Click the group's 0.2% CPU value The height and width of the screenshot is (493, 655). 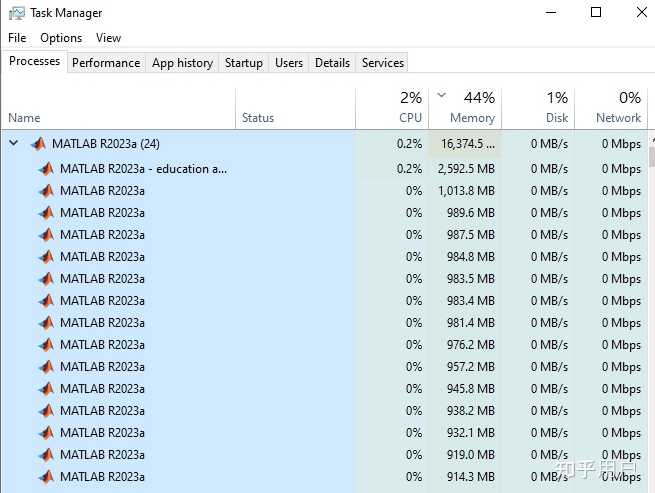click(x=409, y=144)
